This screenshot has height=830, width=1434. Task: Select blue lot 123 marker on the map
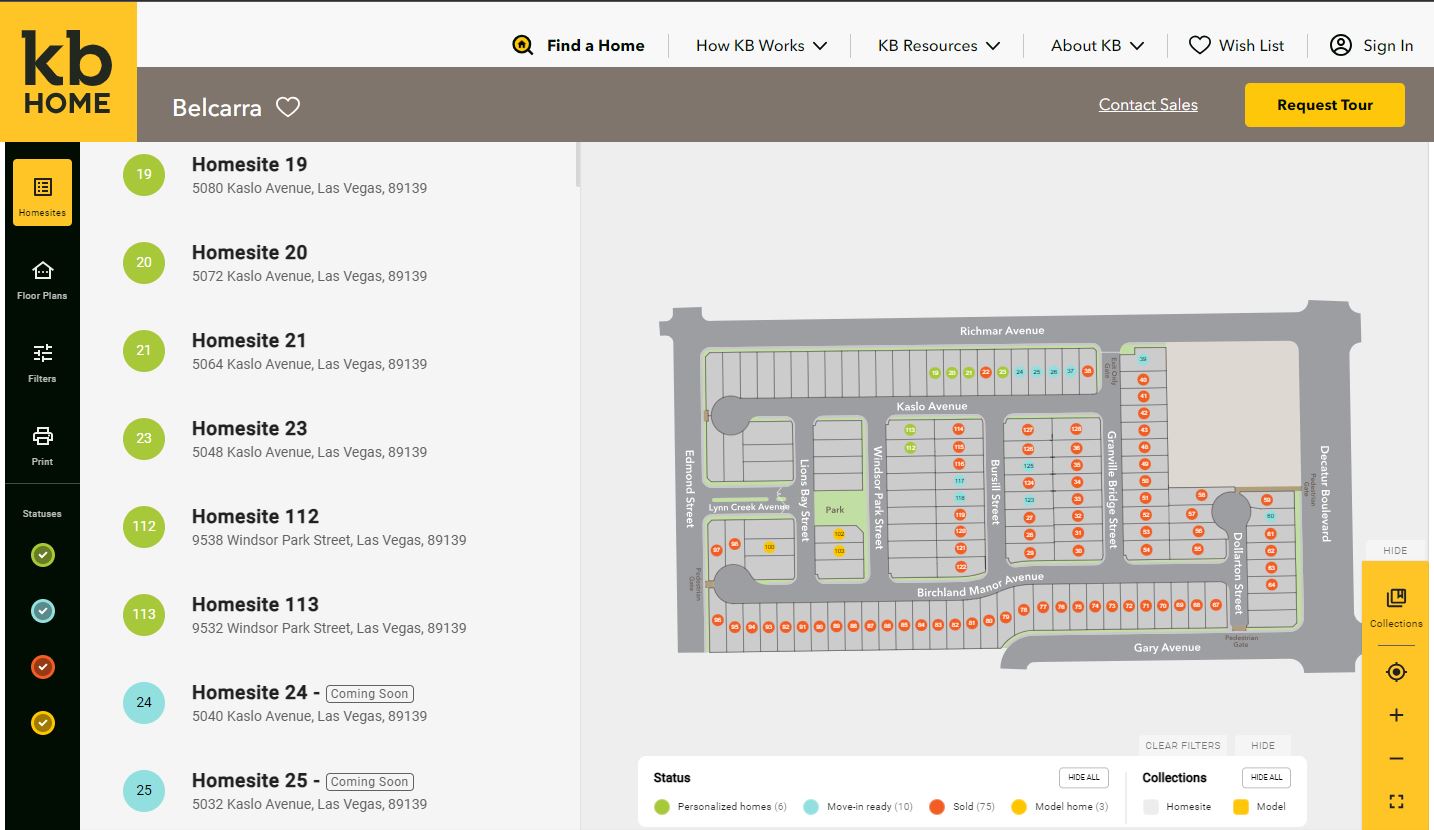(x=1029, y=499)
